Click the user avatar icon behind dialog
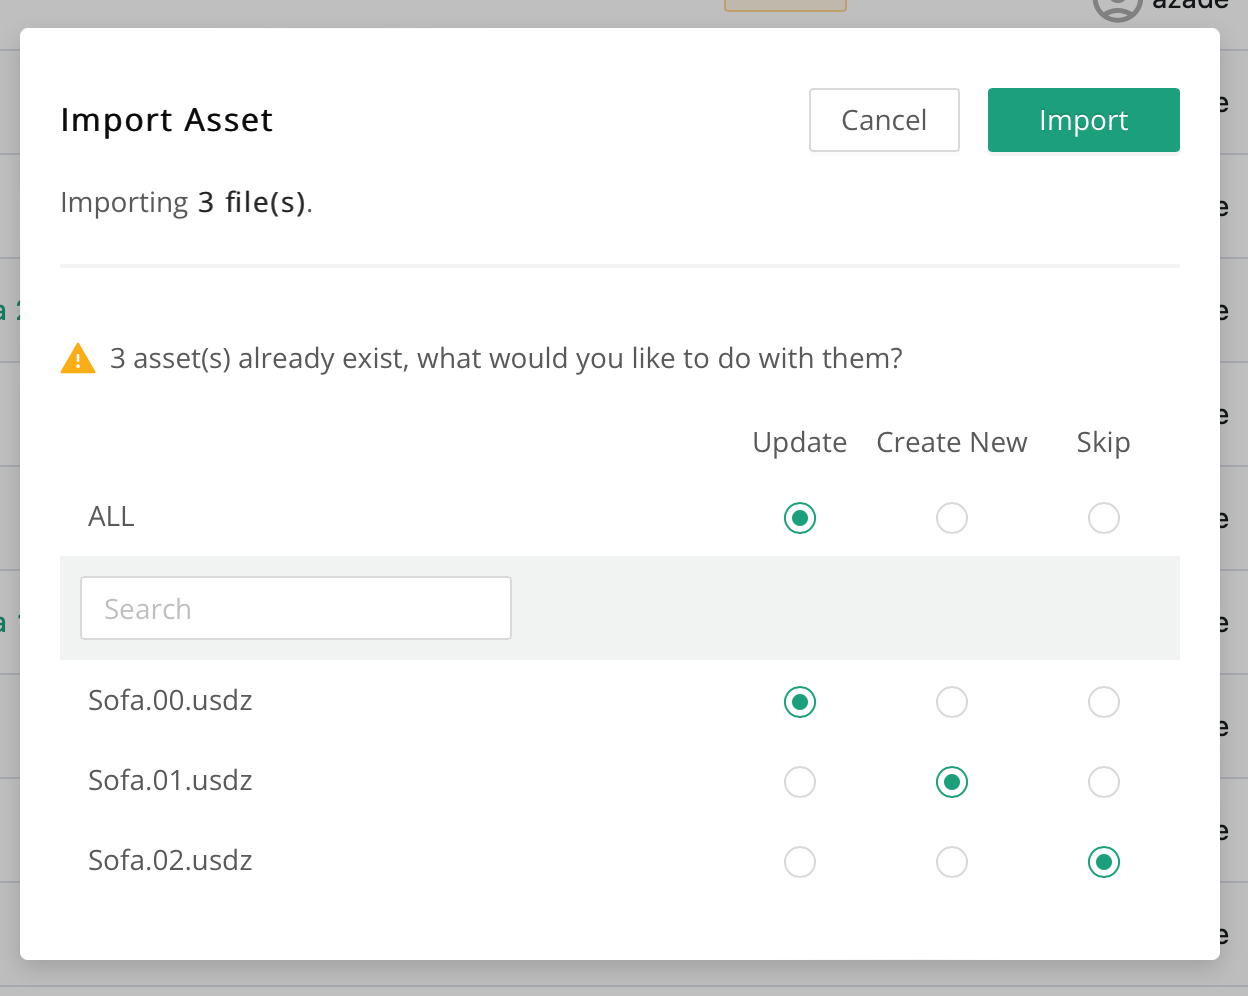Viewport: 1248px width, 996px height. (1117, 6)
